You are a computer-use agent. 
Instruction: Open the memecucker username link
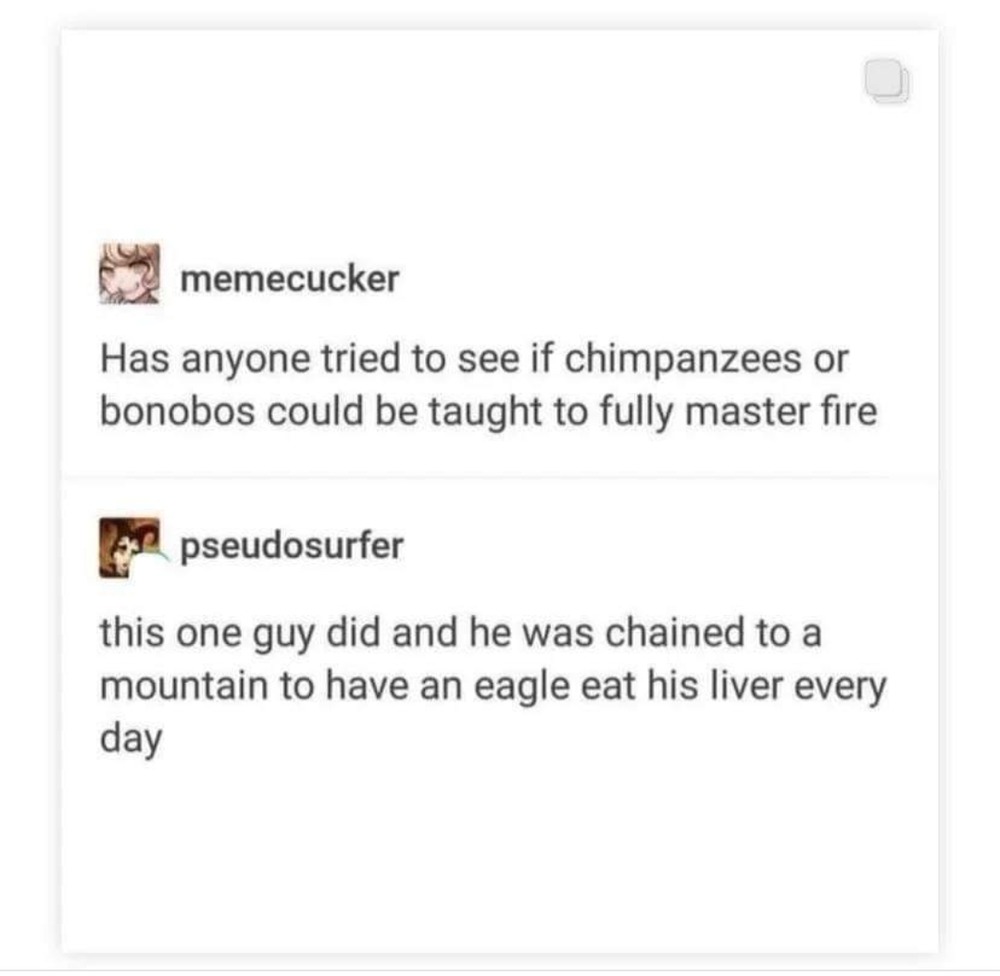click(290, 279)
